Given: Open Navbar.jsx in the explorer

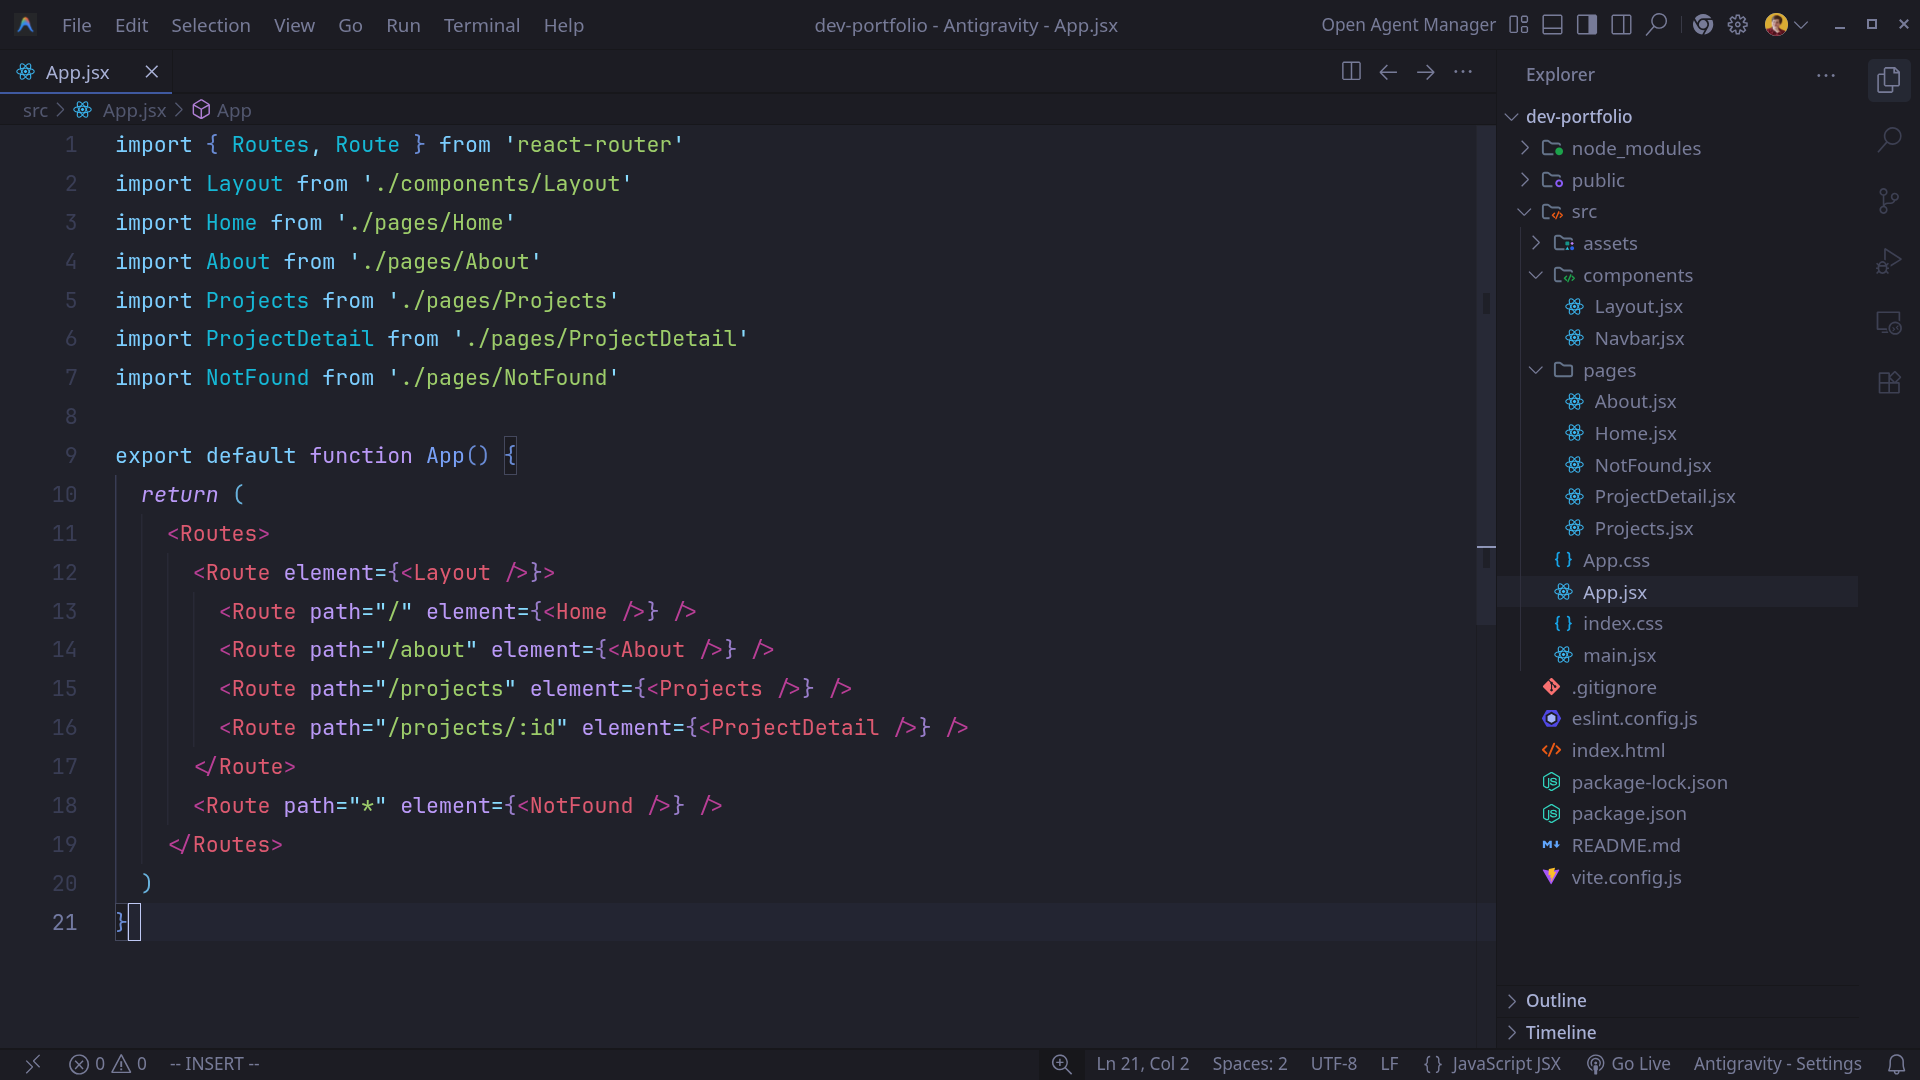Looking at the screenshot, I should (x=1638, y=338).
